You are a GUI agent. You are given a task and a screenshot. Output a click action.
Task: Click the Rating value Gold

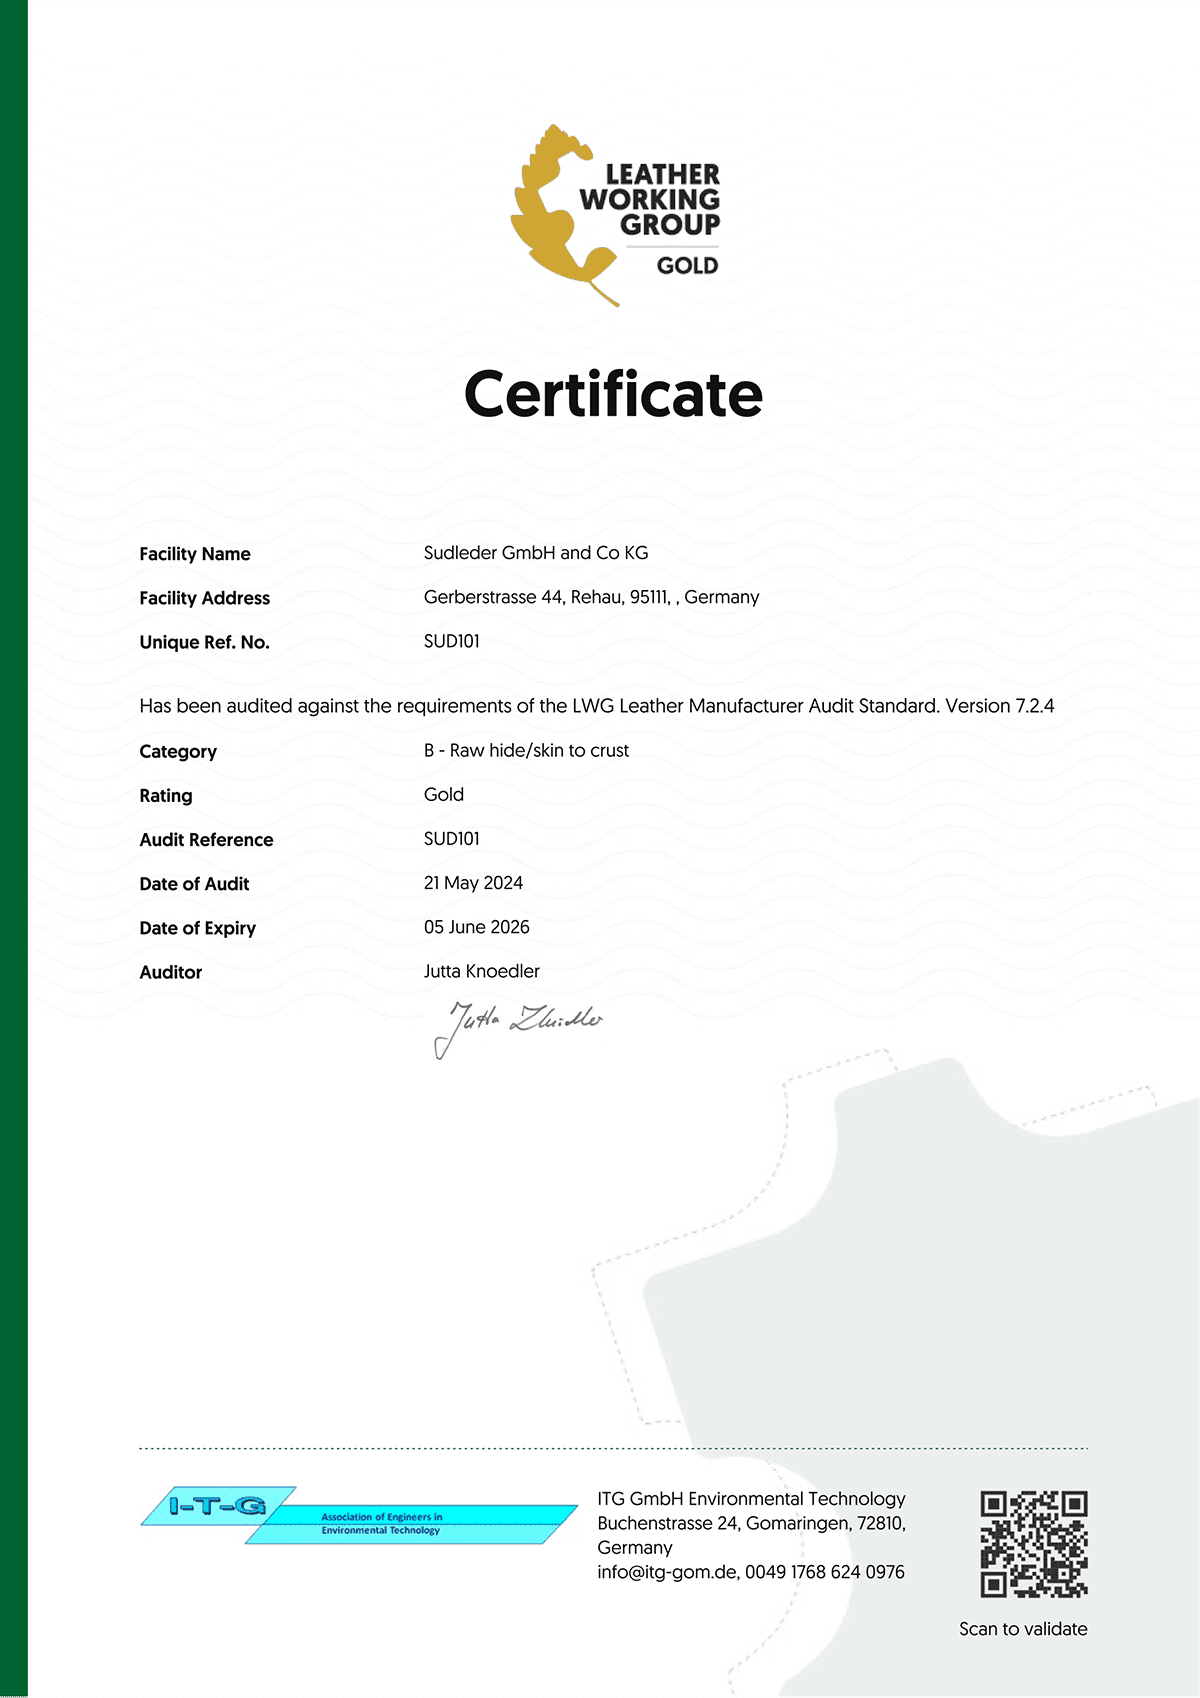(x=444, y=794)
